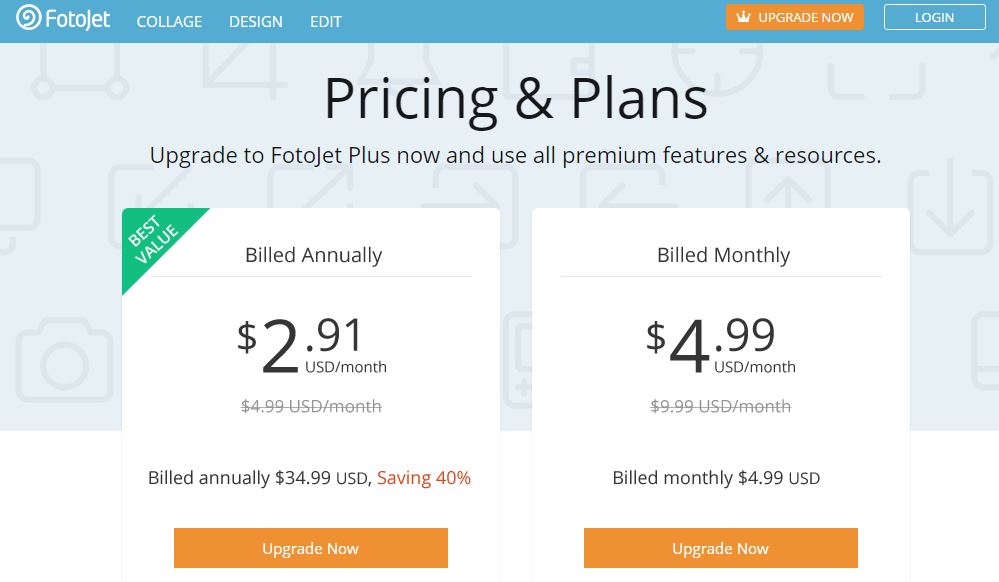Click the LOGIN button
This screenshot has width=999, height=582.
[935, 17]
